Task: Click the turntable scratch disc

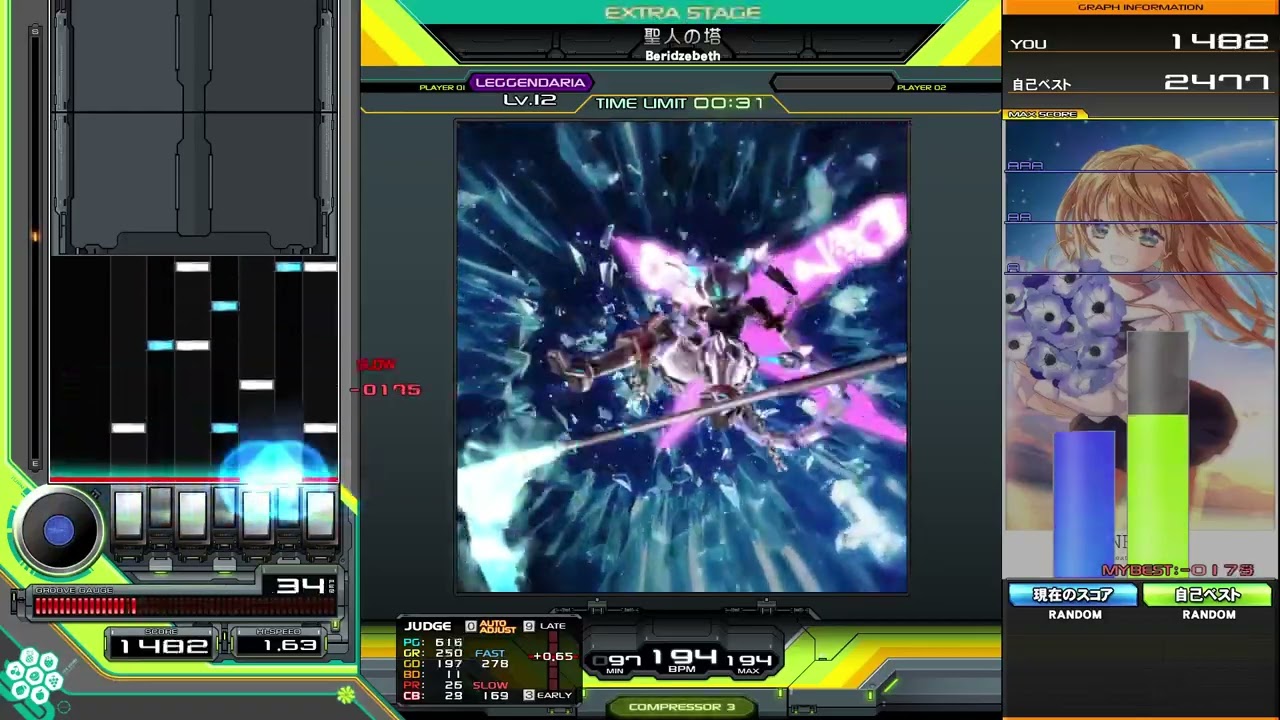Action: click(x=58, y=531)
